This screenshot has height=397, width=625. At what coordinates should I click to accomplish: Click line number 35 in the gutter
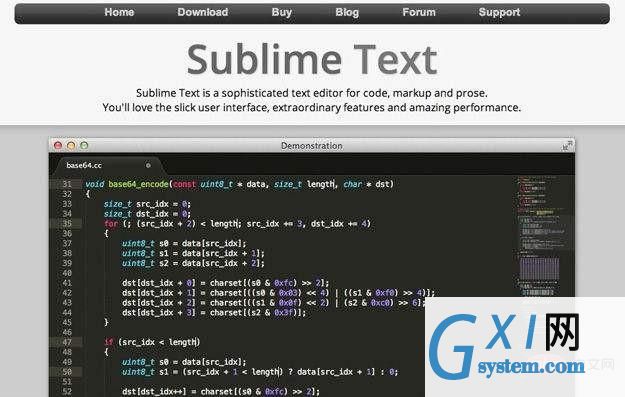pyautogui.click(x=67, y=224)
